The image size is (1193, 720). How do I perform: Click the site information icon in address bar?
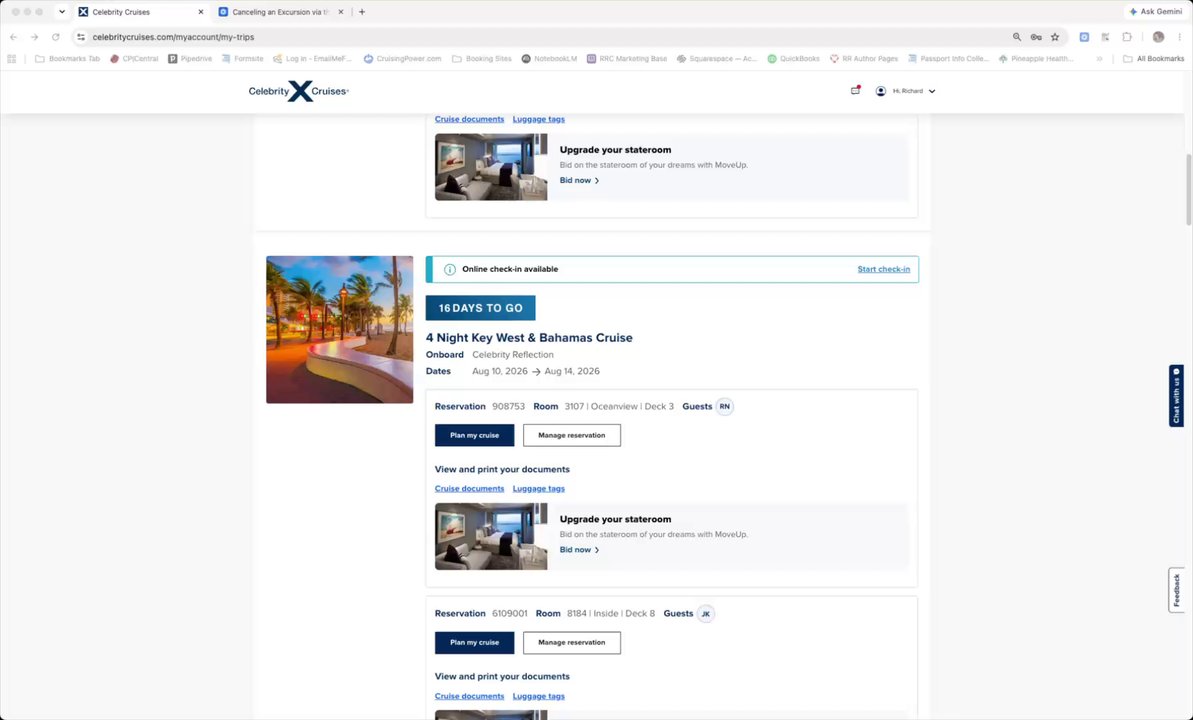coord(81,37)
